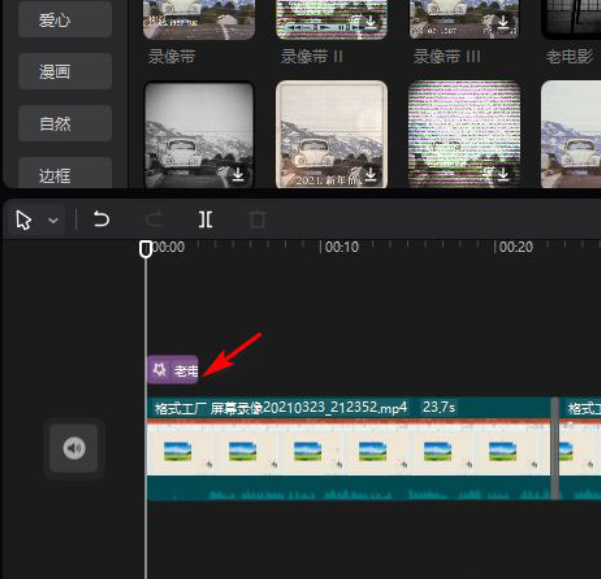Screen dimensions: 601x579
Task: Download the 录像带 effect
Action: (238, 22)
